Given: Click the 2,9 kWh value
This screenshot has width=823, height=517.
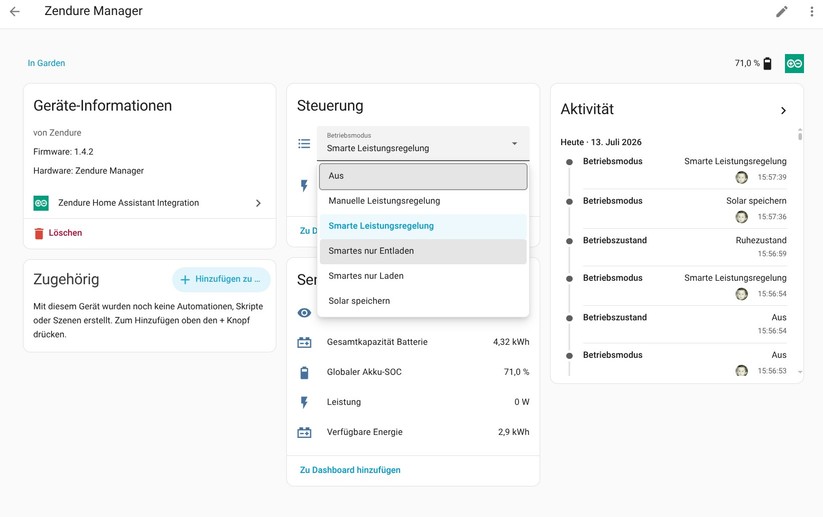Looking at the screenshot, I should pyautogui.click(x=513, y=432).
